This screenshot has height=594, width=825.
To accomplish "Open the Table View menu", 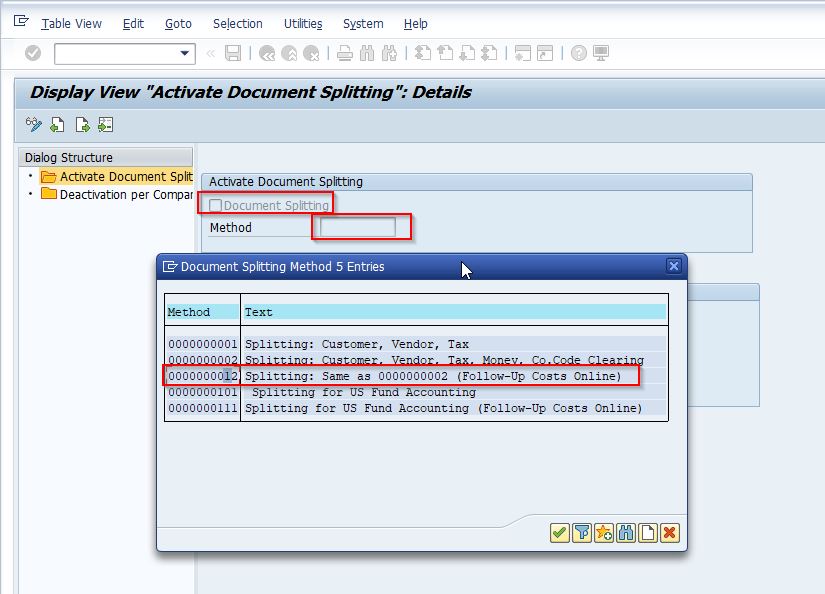I will tap(71, 23).
